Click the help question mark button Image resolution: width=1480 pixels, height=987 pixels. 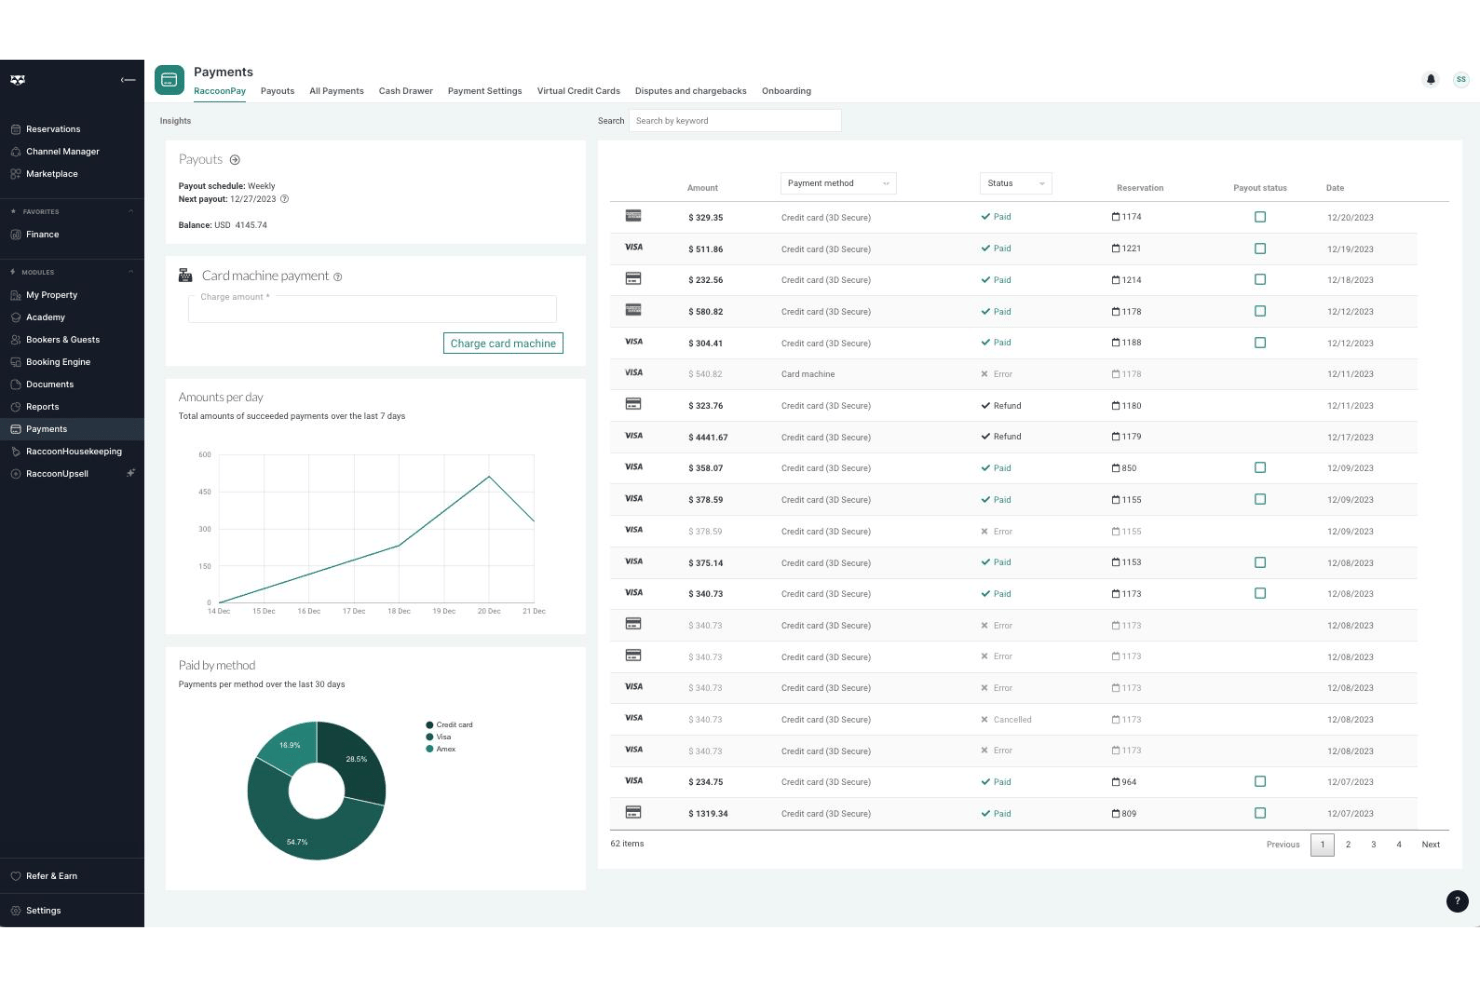(x=1457, y=901)
